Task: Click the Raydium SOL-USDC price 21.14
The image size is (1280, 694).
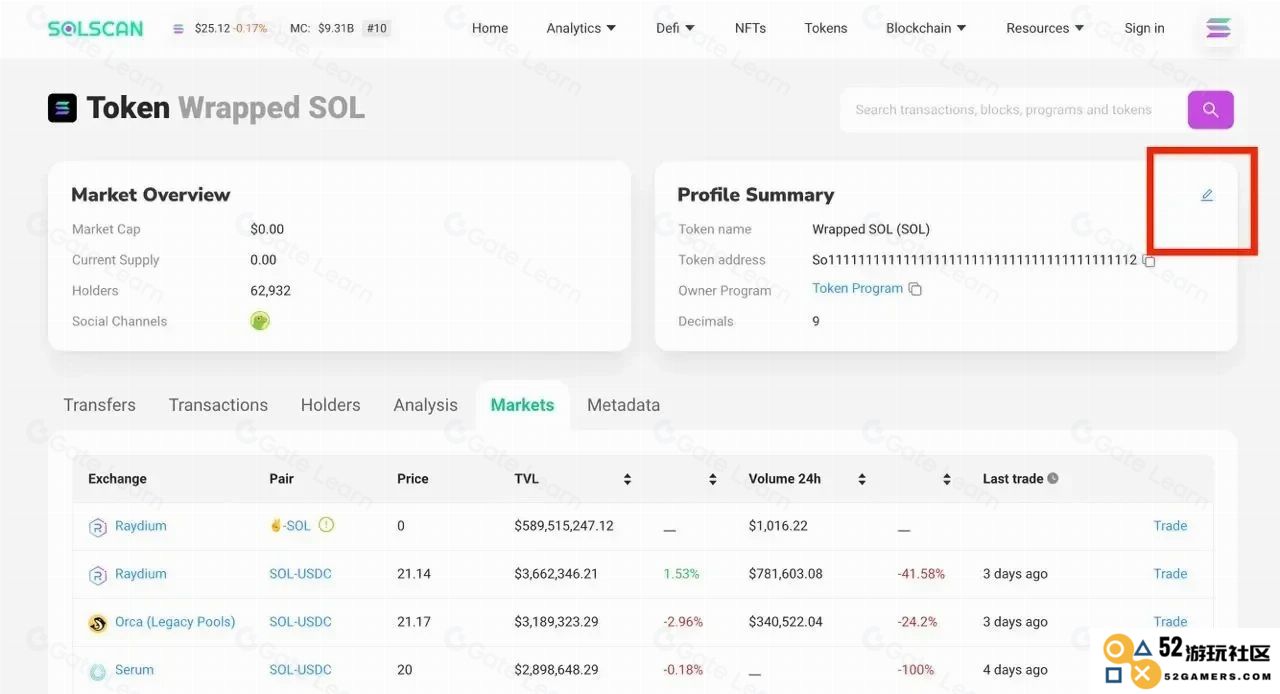Action: [x=414, y=574]
